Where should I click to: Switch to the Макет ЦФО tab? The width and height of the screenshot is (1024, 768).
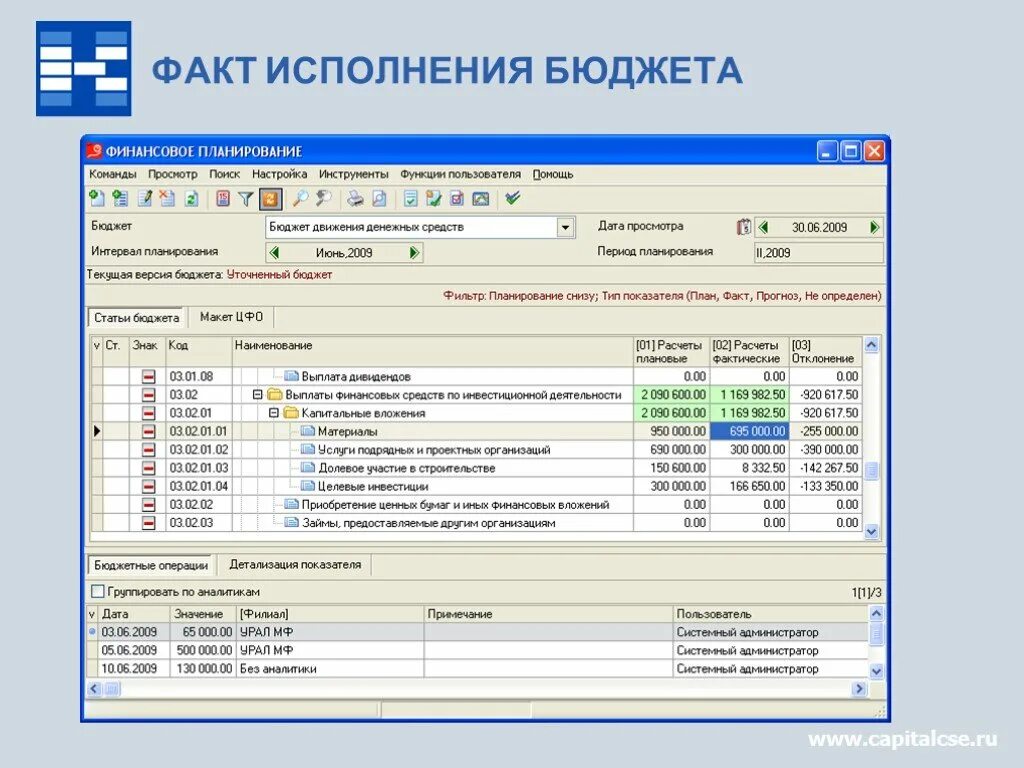pyautogui.click(x=232, y=317)
